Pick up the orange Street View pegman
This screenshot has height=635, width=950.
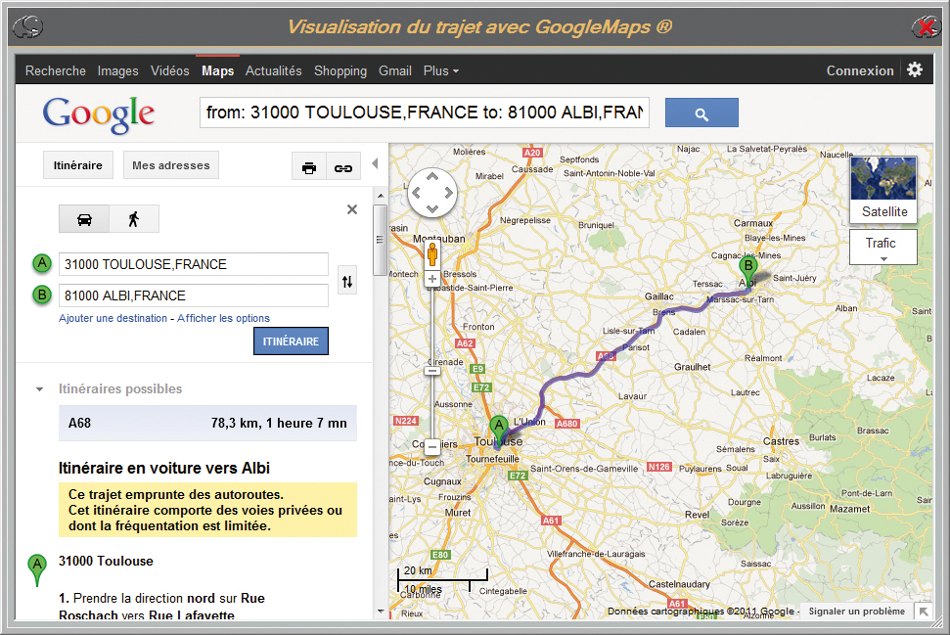pyautogui.click(x=432, y=254)
